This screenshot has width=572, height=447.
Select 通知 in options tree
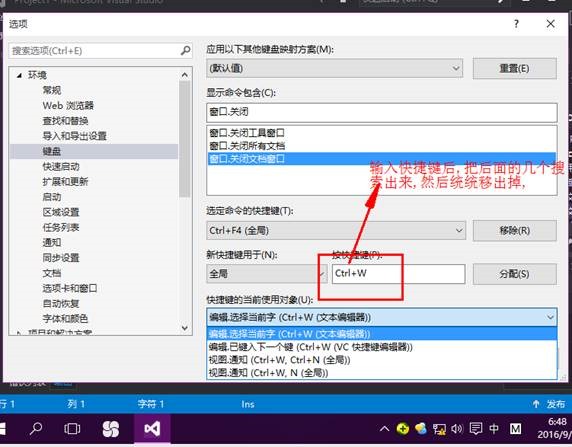pos(52,242)
